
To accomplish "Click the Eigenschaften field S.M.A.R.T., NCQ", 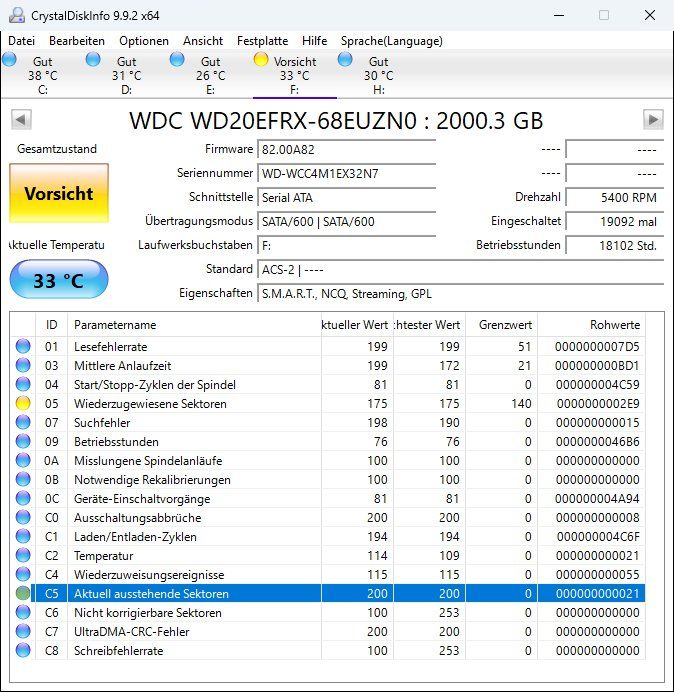I will click(460, 293).
